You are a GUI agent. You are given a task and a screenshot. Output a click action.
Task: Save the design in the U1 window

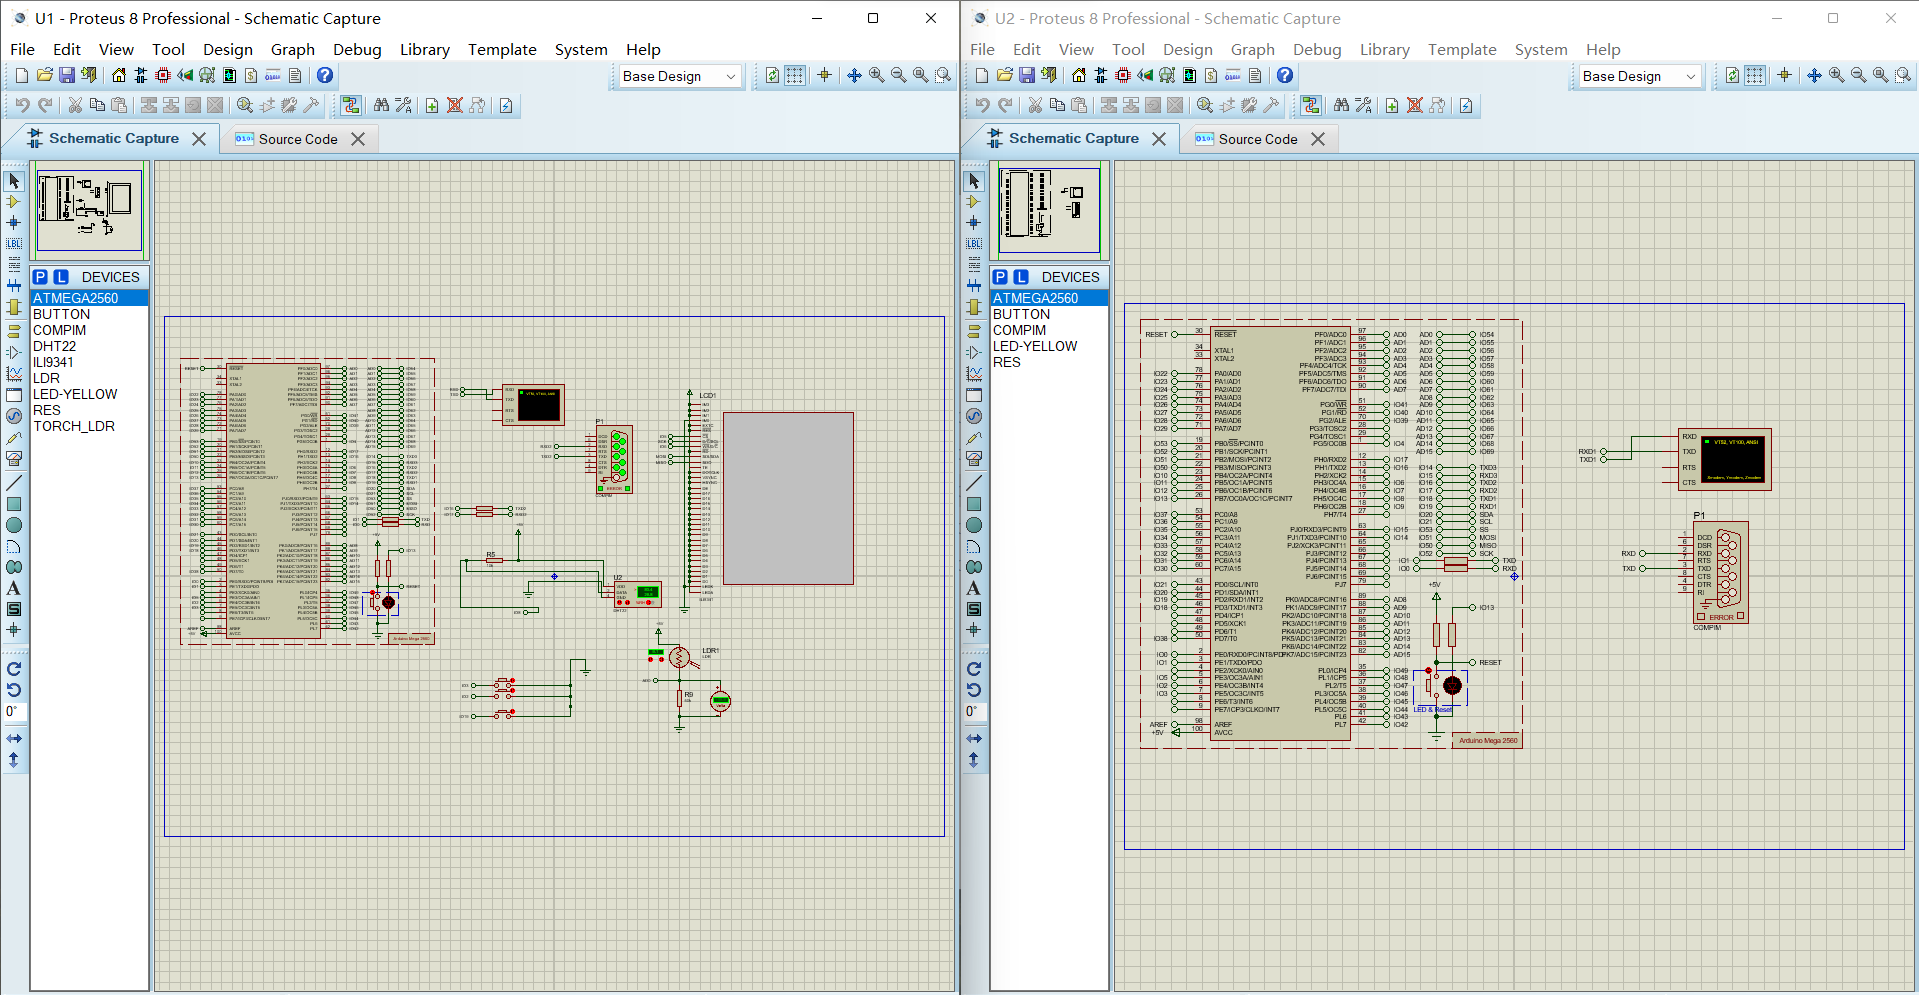tap(66, 76)
